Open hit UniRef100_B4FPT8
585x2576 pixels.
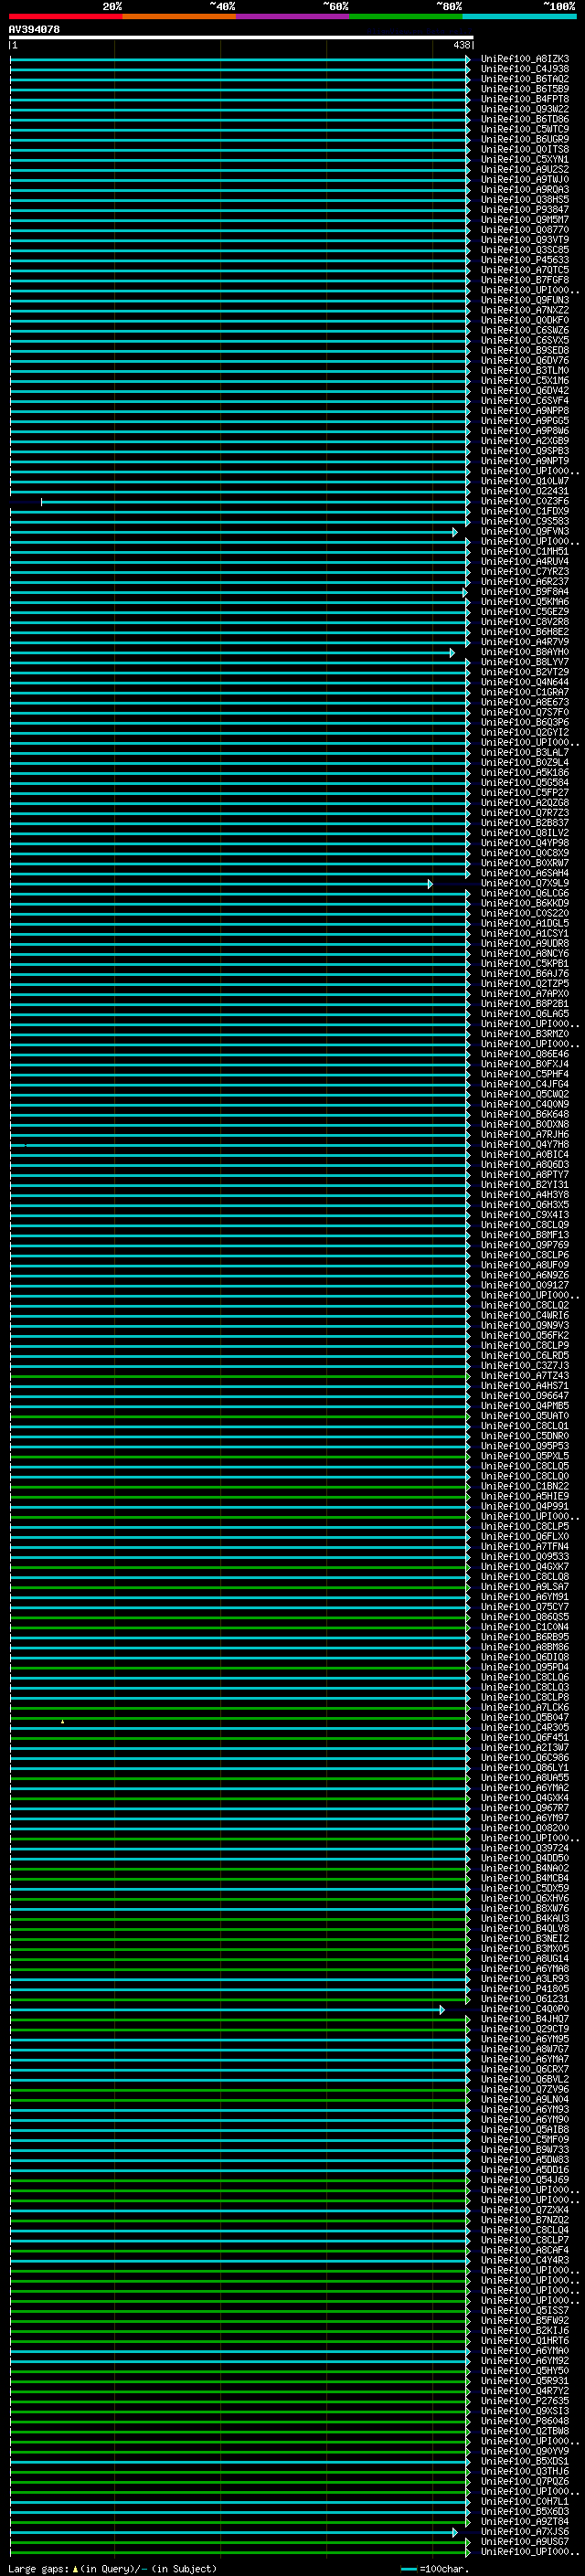coord(525,99)
